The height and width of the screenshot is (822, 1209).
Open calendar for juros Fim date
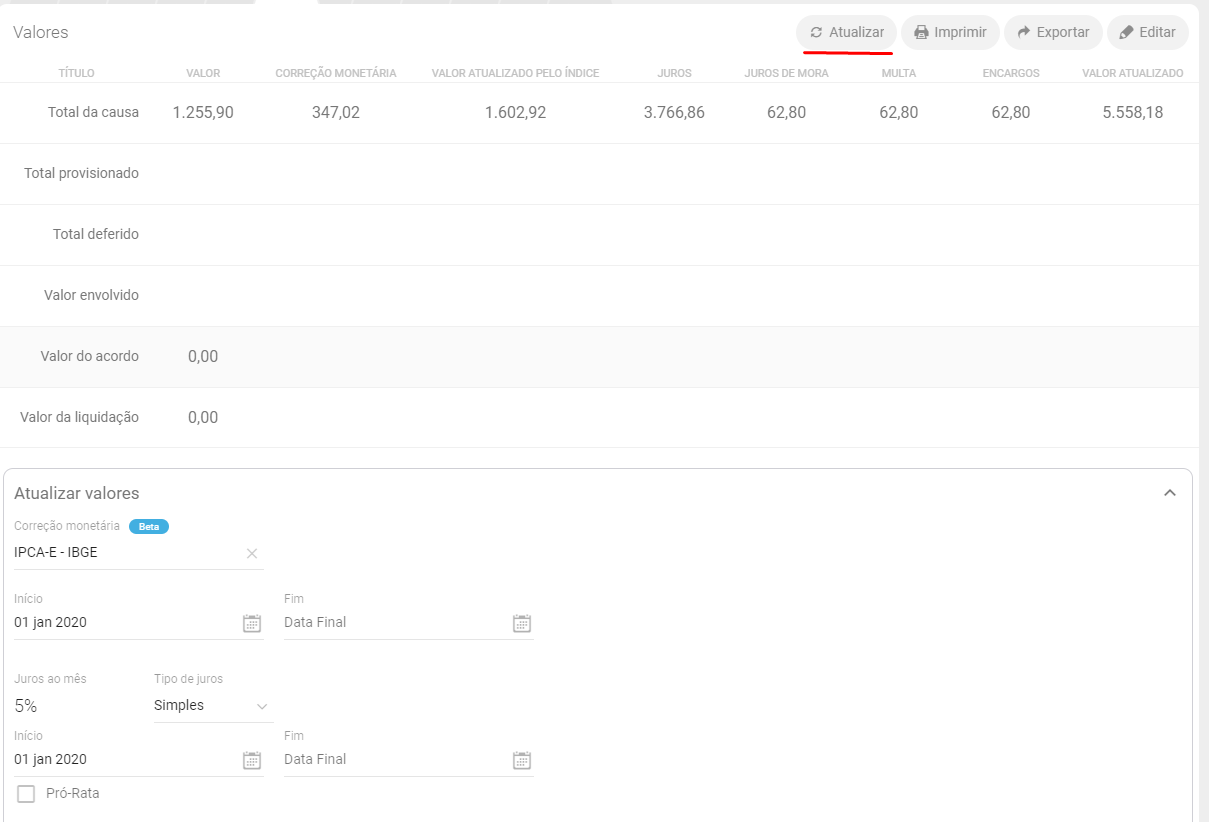[x=522, y=760]
